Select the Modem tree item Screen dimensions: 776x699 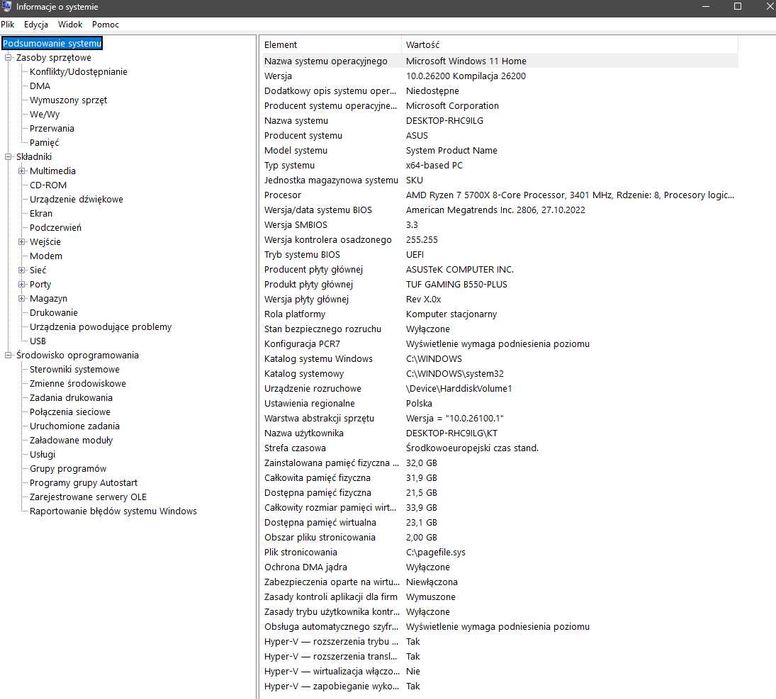pyautogui.click(x=46, y=256)
